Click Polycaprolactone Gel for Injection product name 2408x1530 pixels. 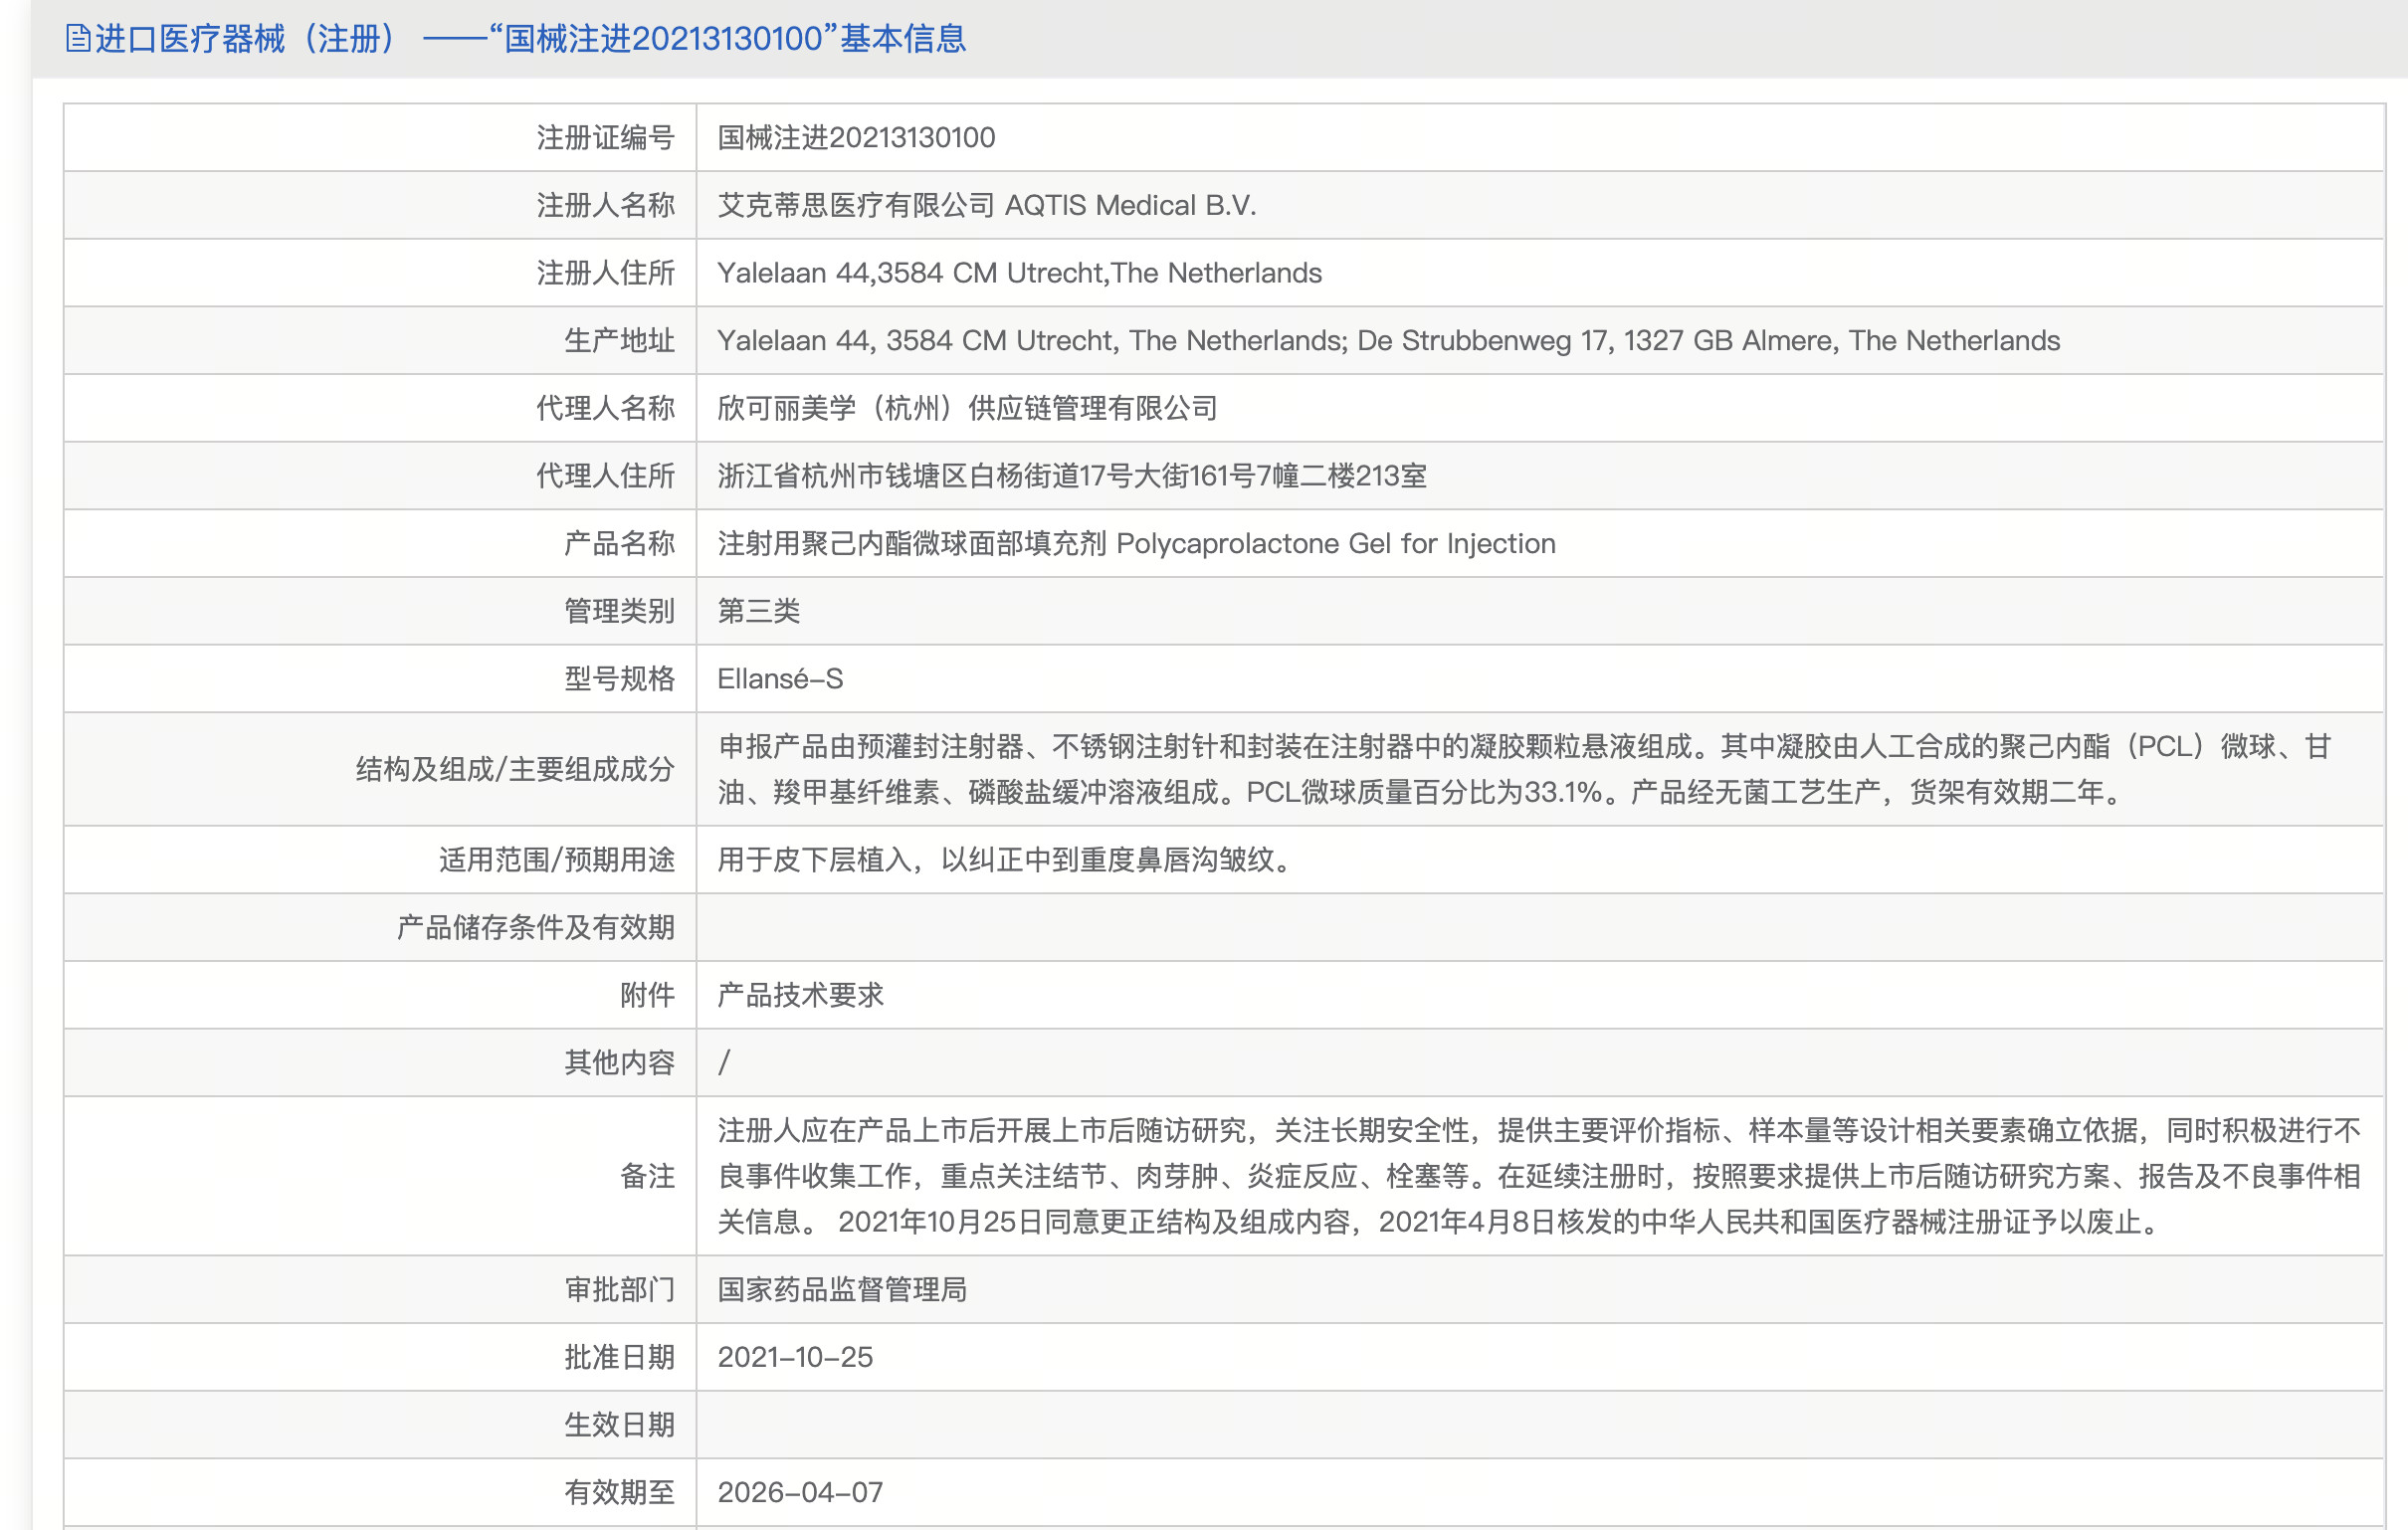click(x=1136, y=544)
